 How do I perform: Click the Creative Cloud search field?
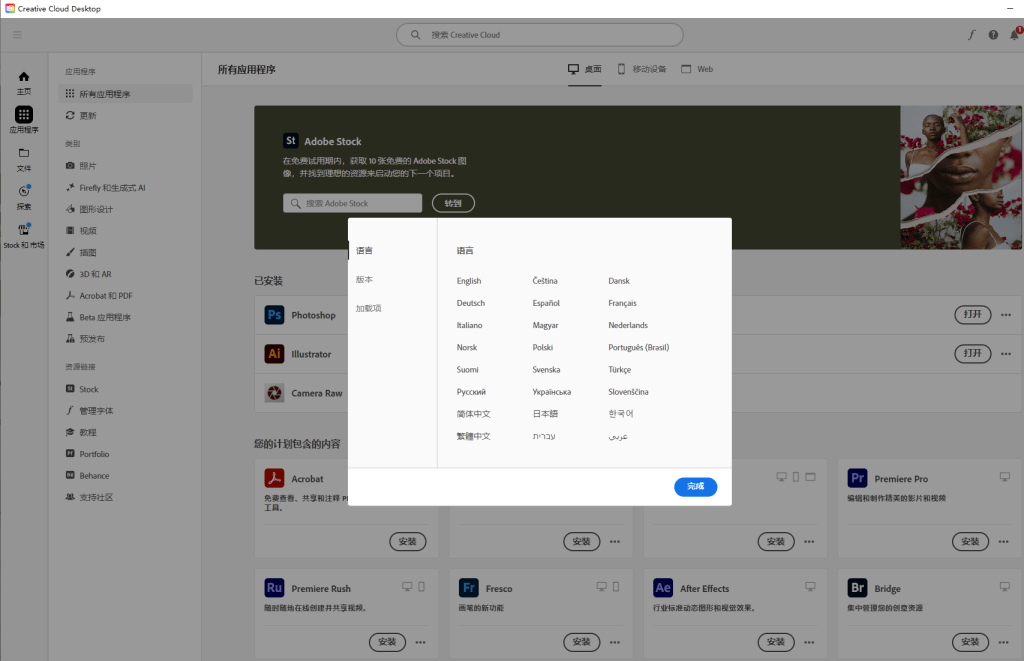(x=540, y=35)
